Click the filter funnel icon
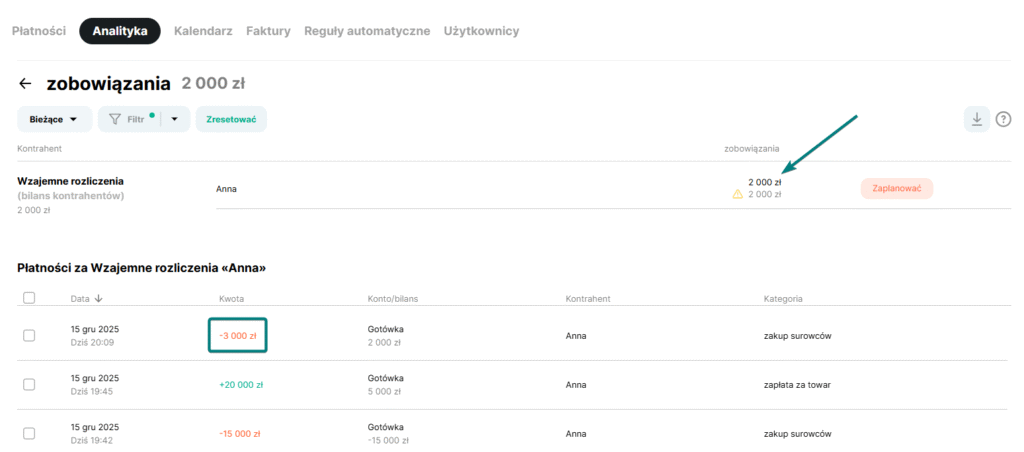 tap(115, 119)
